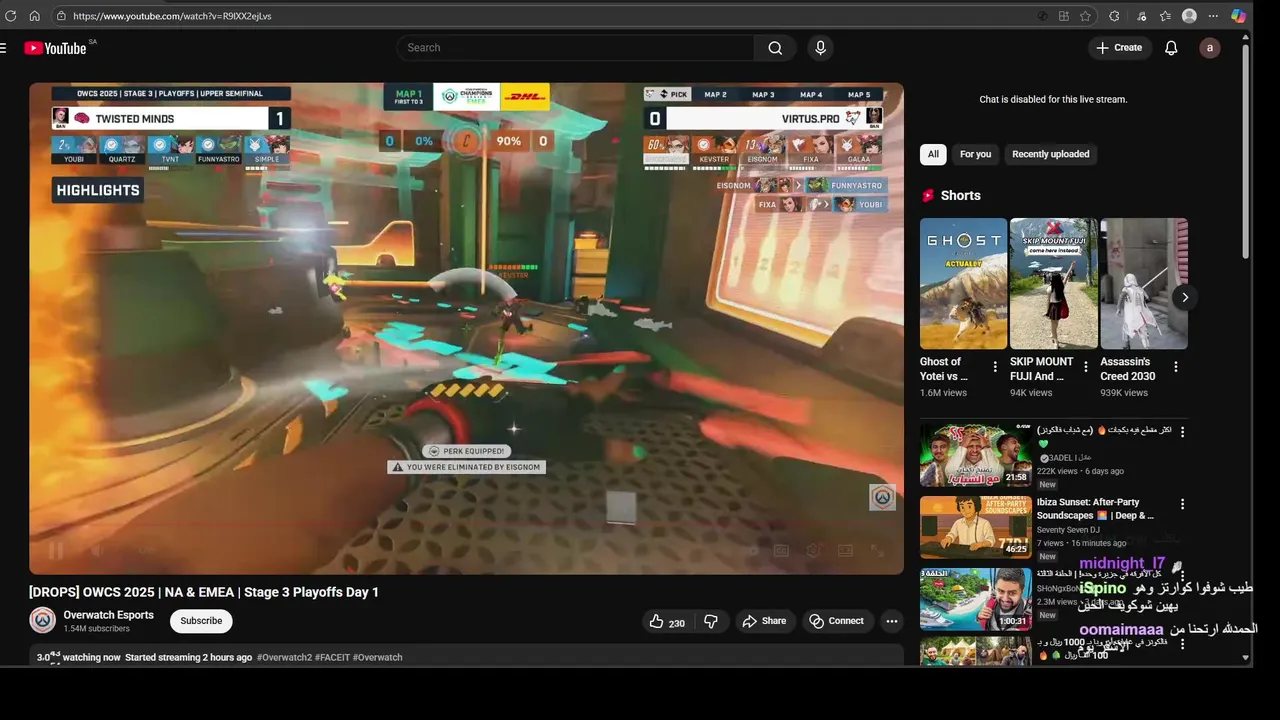Subscribe to Overwatch Esports
The height and width of the screenshot is (720, 1280).
[x=201, y=621]
